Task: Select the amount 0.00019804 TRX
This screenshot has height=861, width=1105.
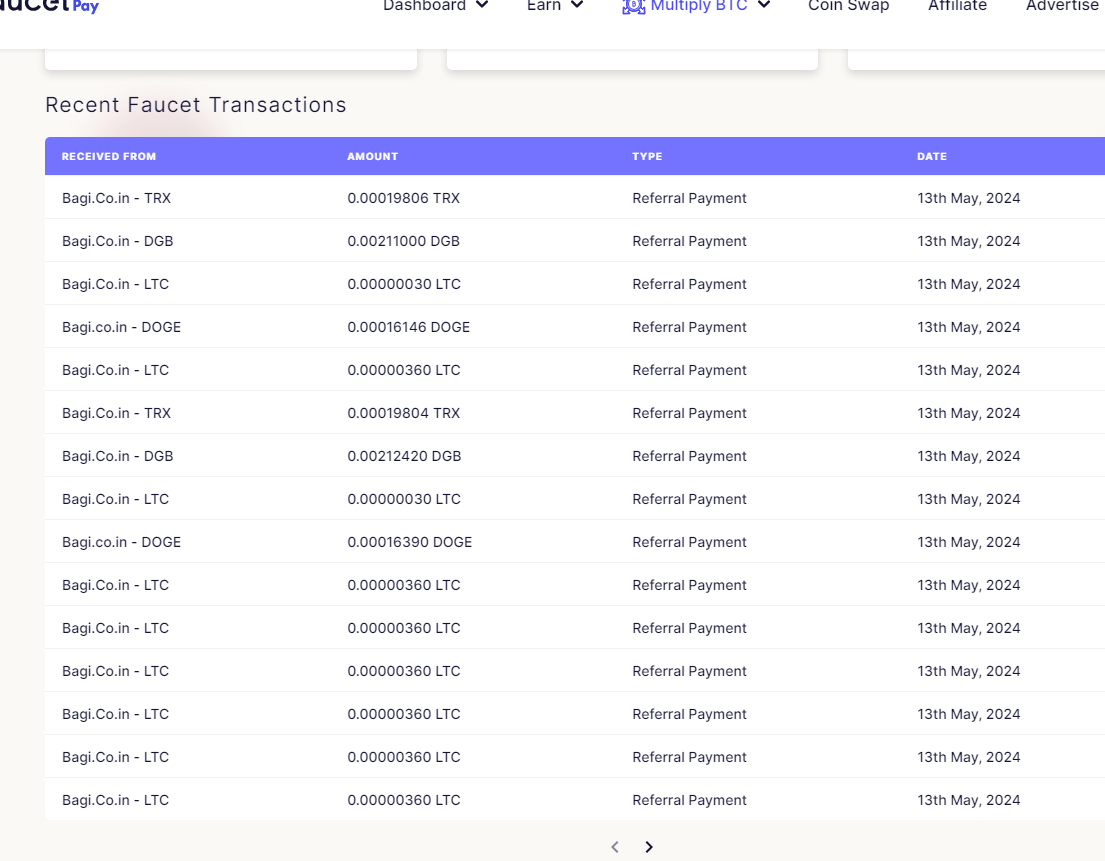Action: [403, 413]
